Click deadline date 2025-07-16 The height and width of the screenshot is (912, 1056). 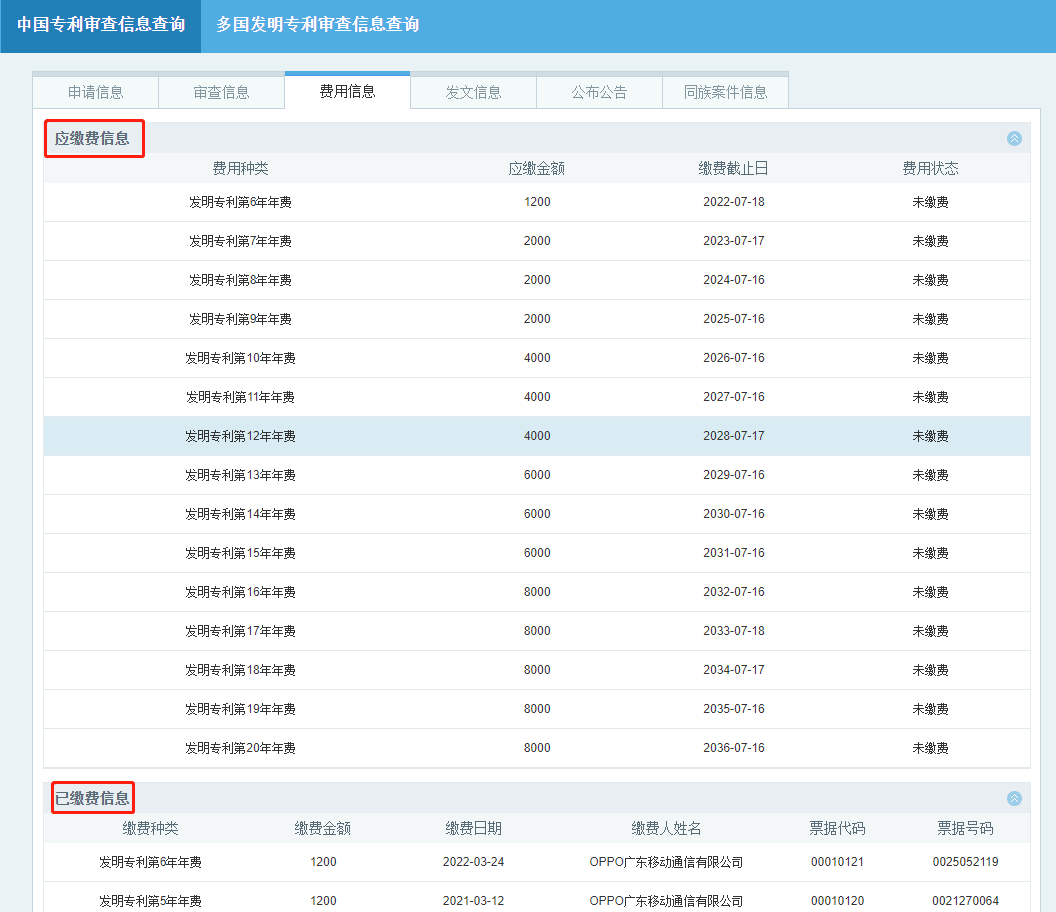point(734,319)
